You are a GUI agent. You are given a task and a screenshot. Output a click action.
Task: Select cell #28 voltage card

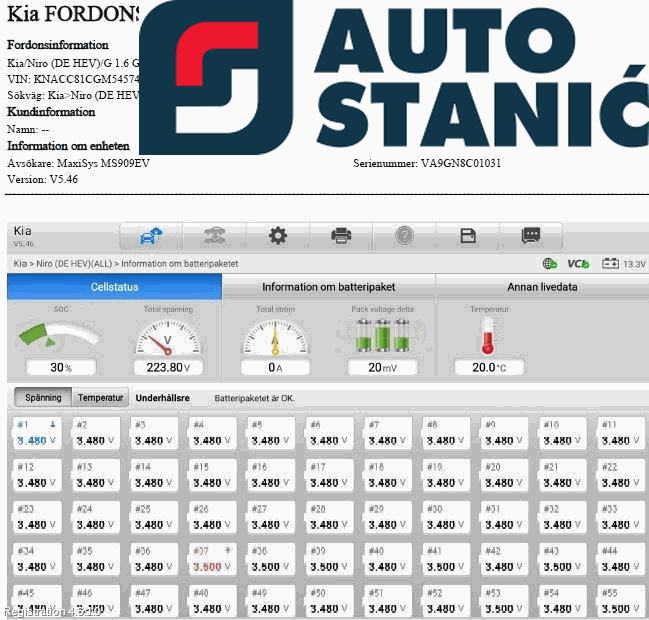(x=329, y=517)
